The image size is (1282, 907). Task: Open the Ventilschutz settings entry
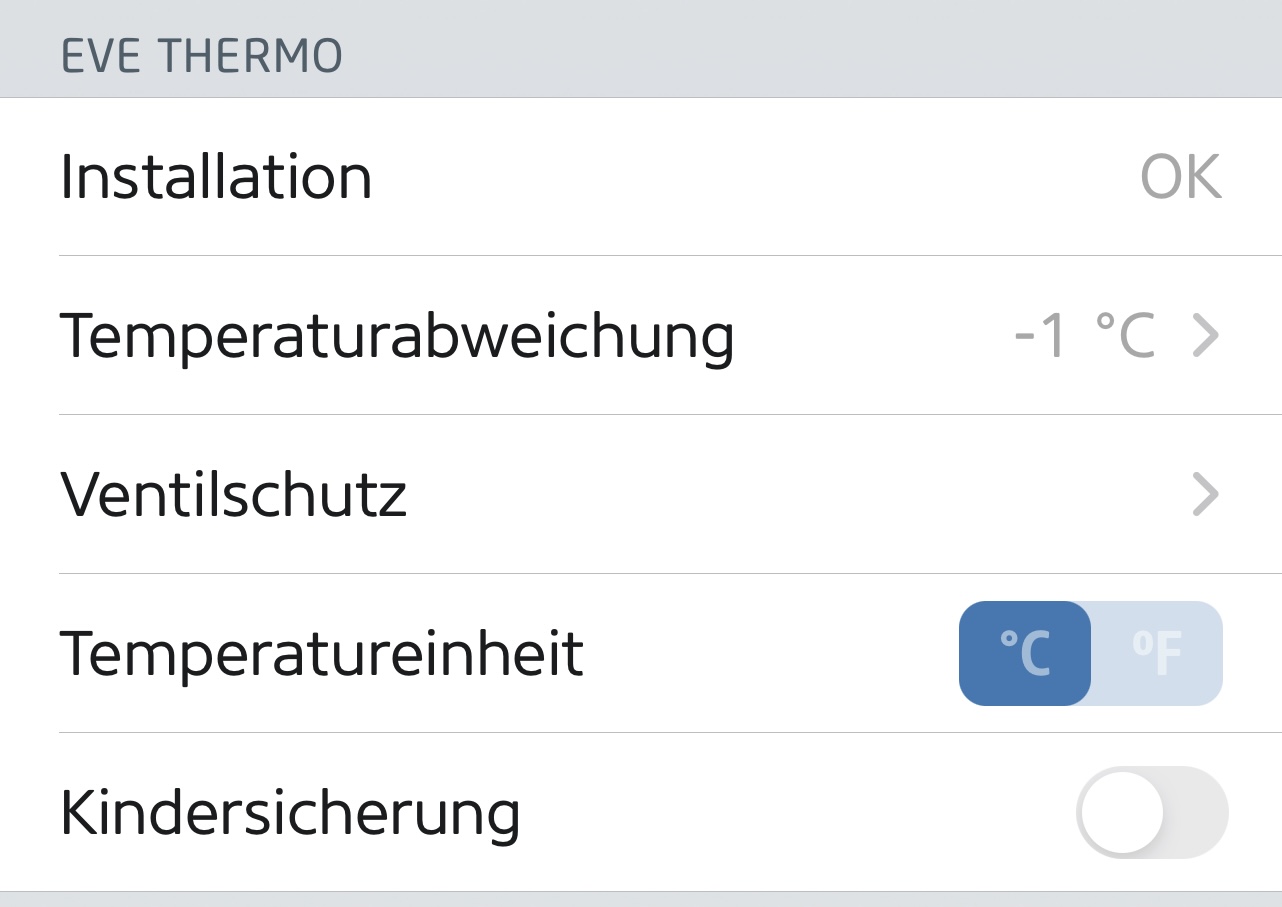pos(234,495)
